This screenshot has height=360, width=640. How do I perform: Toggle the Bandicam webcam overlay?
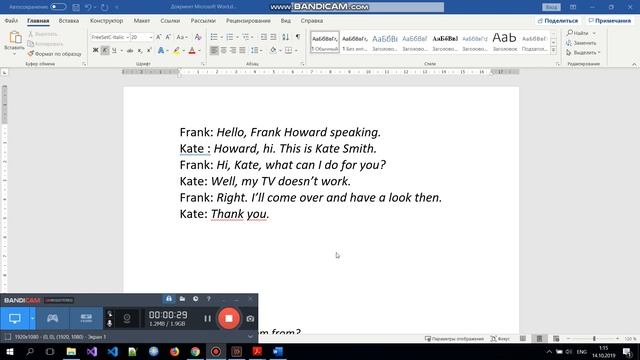[127, 318]
